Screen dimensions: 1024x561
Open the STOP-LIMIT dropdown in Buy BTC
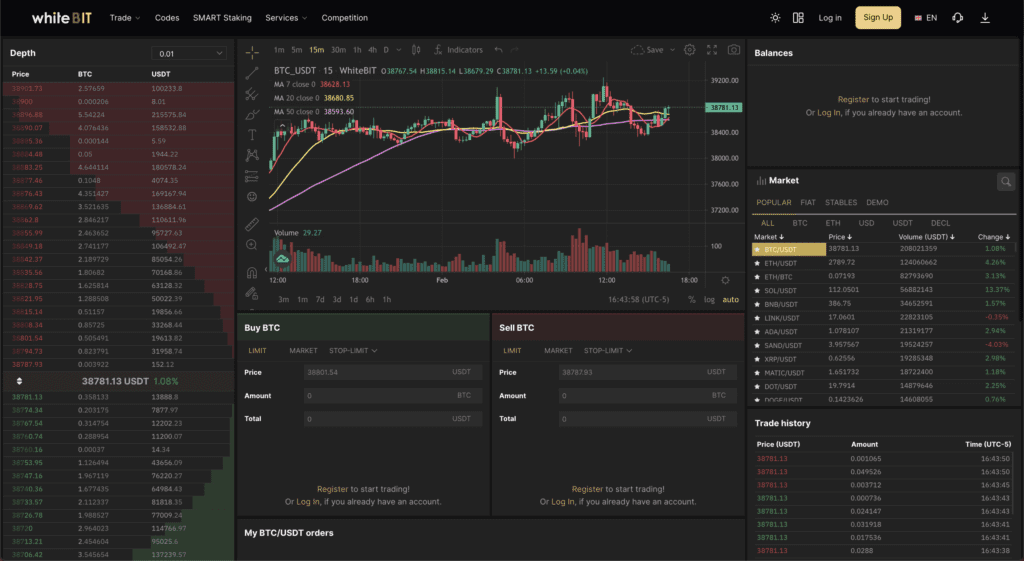coord(353,351)
